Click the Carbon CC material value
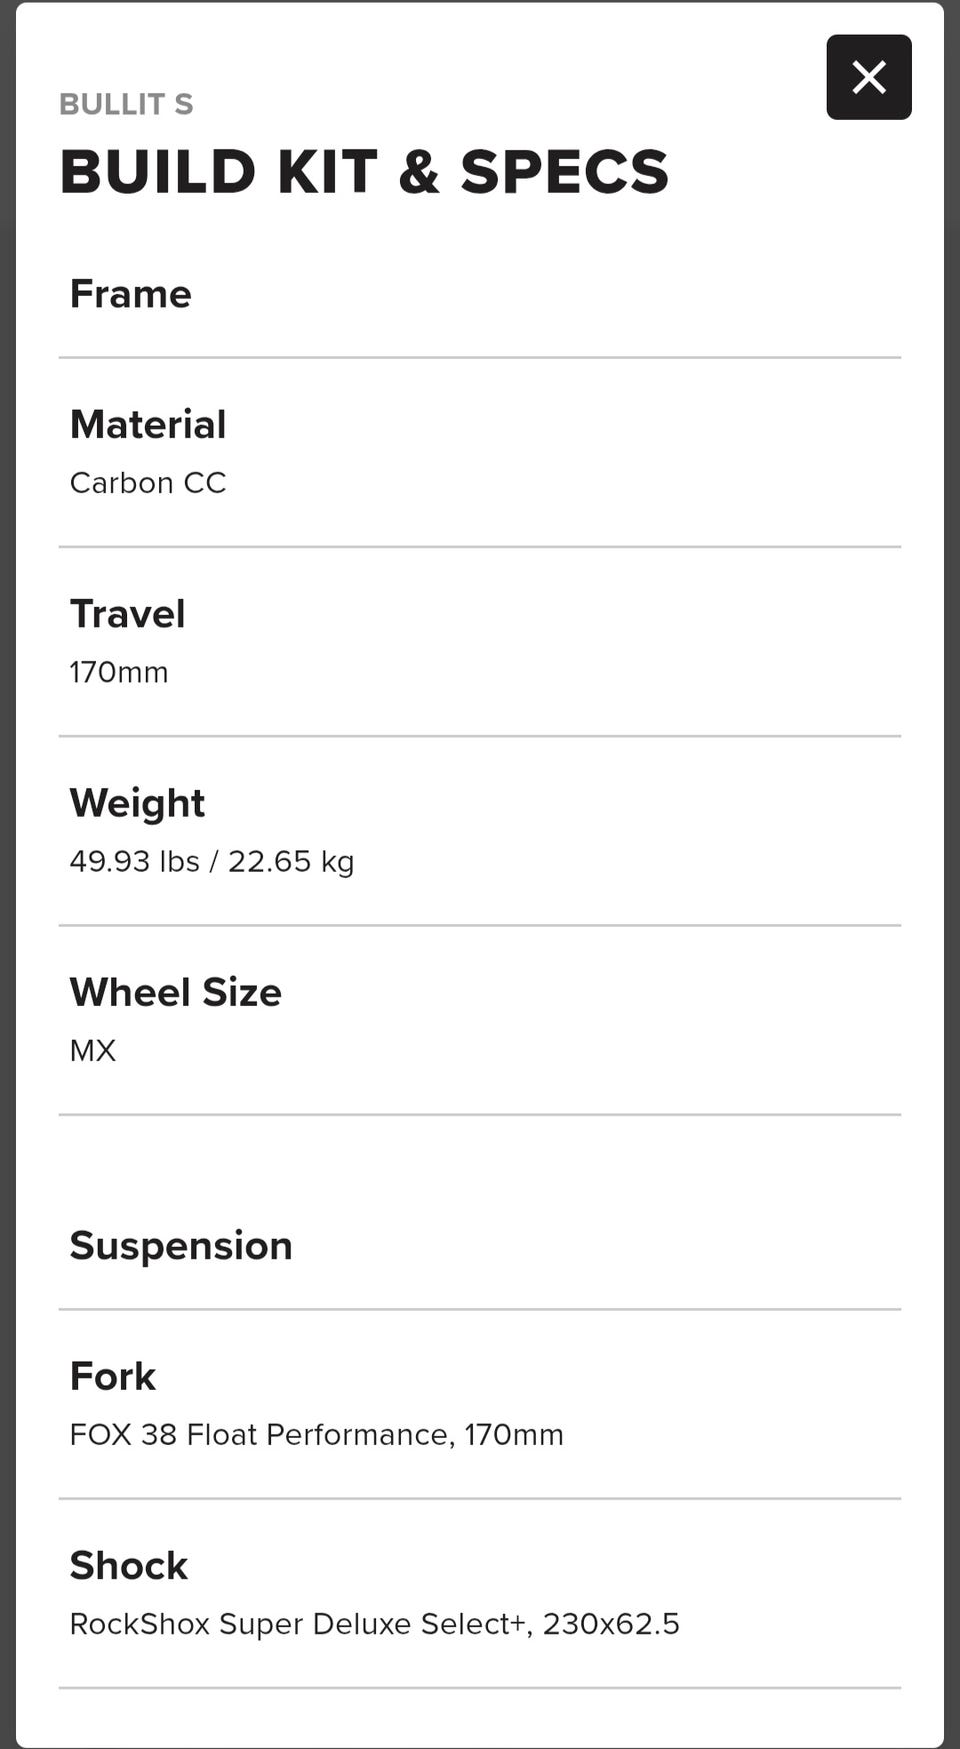This screenshot has height=1749, width=960. (x=148, y=483)
